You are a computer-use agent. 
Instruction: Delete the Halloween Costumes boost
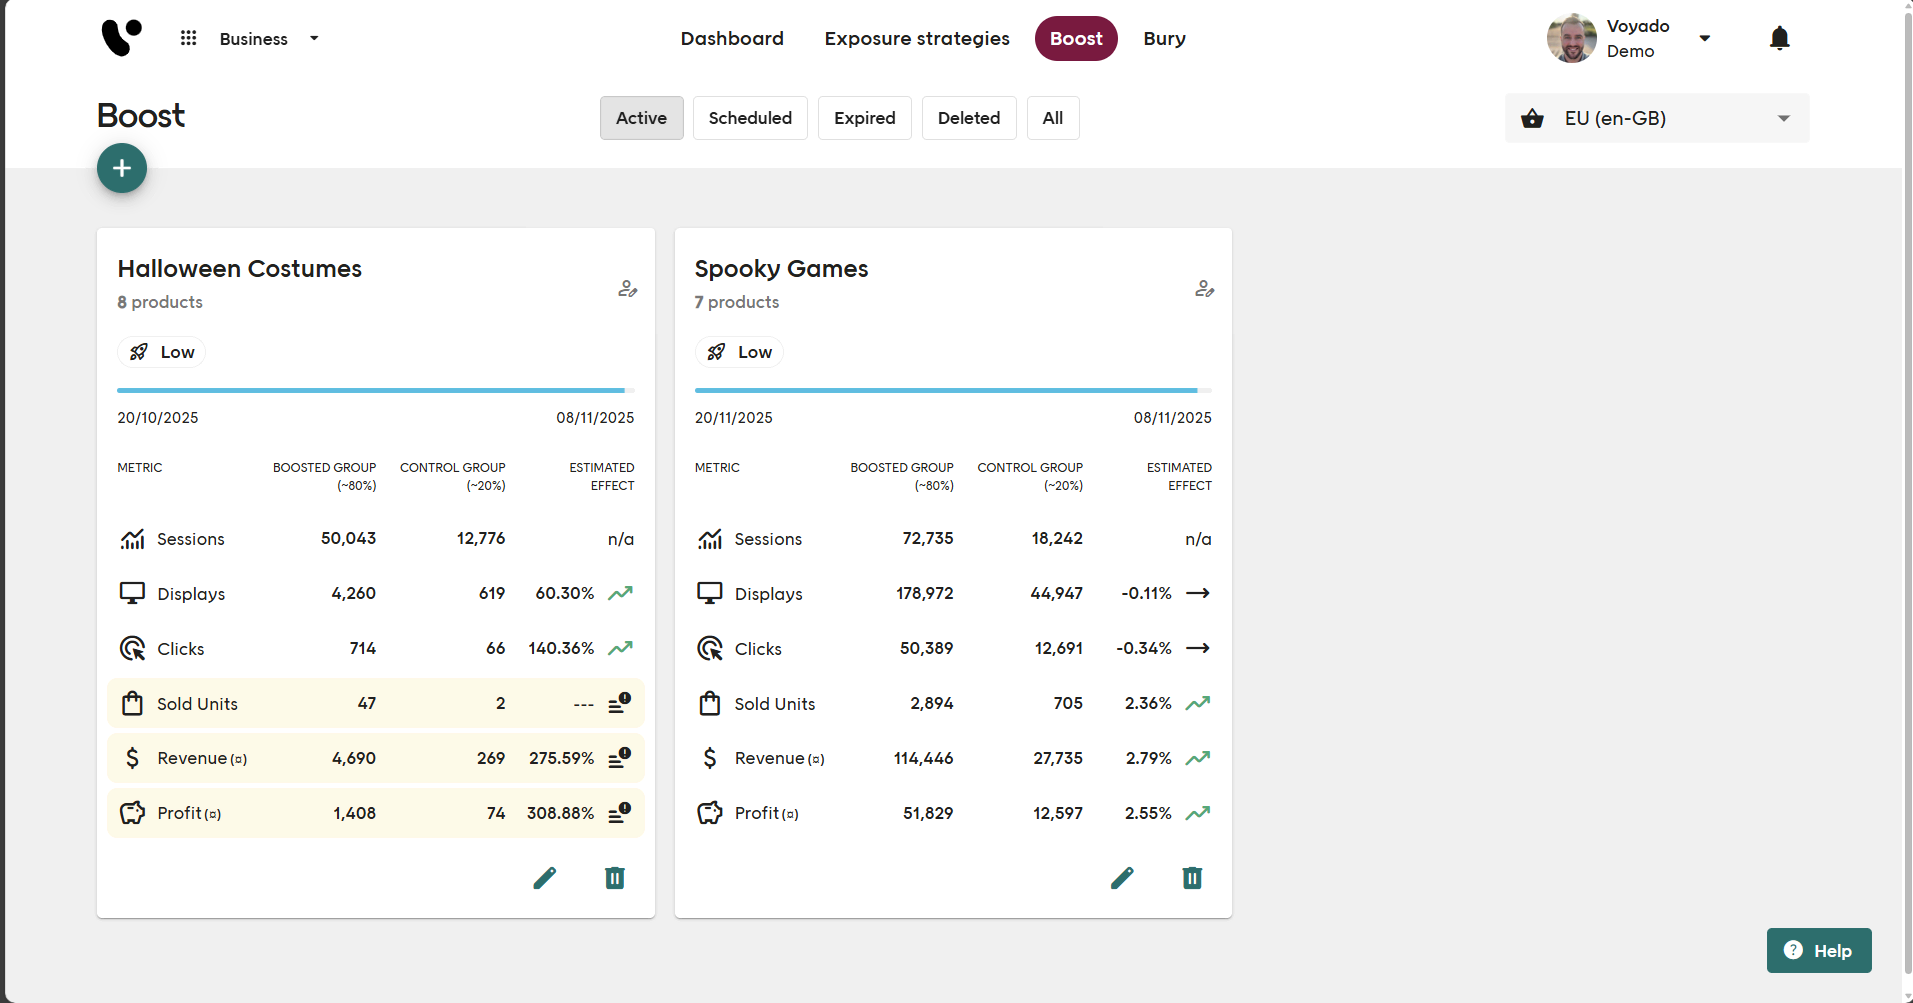(615, 878)
